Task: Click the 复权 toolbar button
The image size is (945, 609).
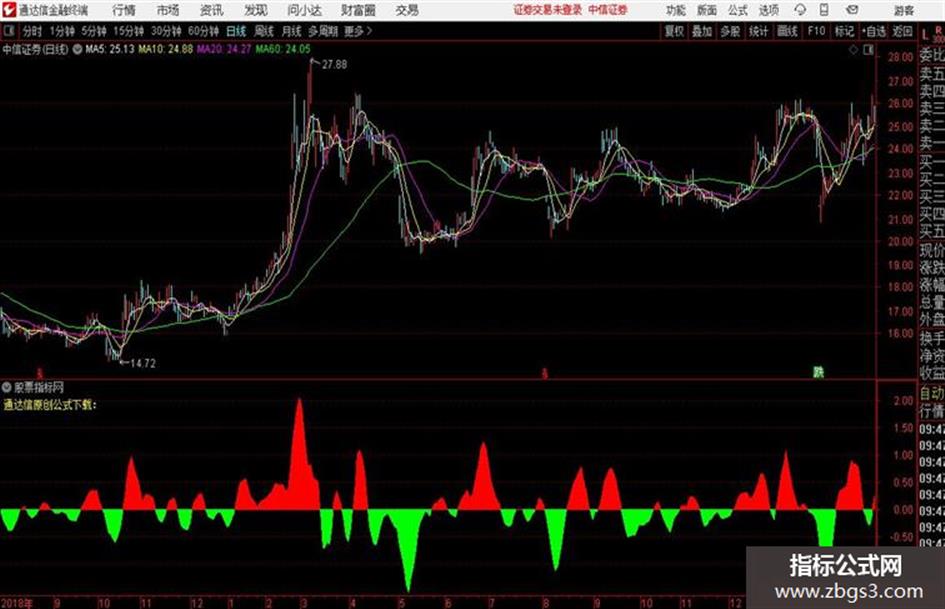Action: (674, 31)
